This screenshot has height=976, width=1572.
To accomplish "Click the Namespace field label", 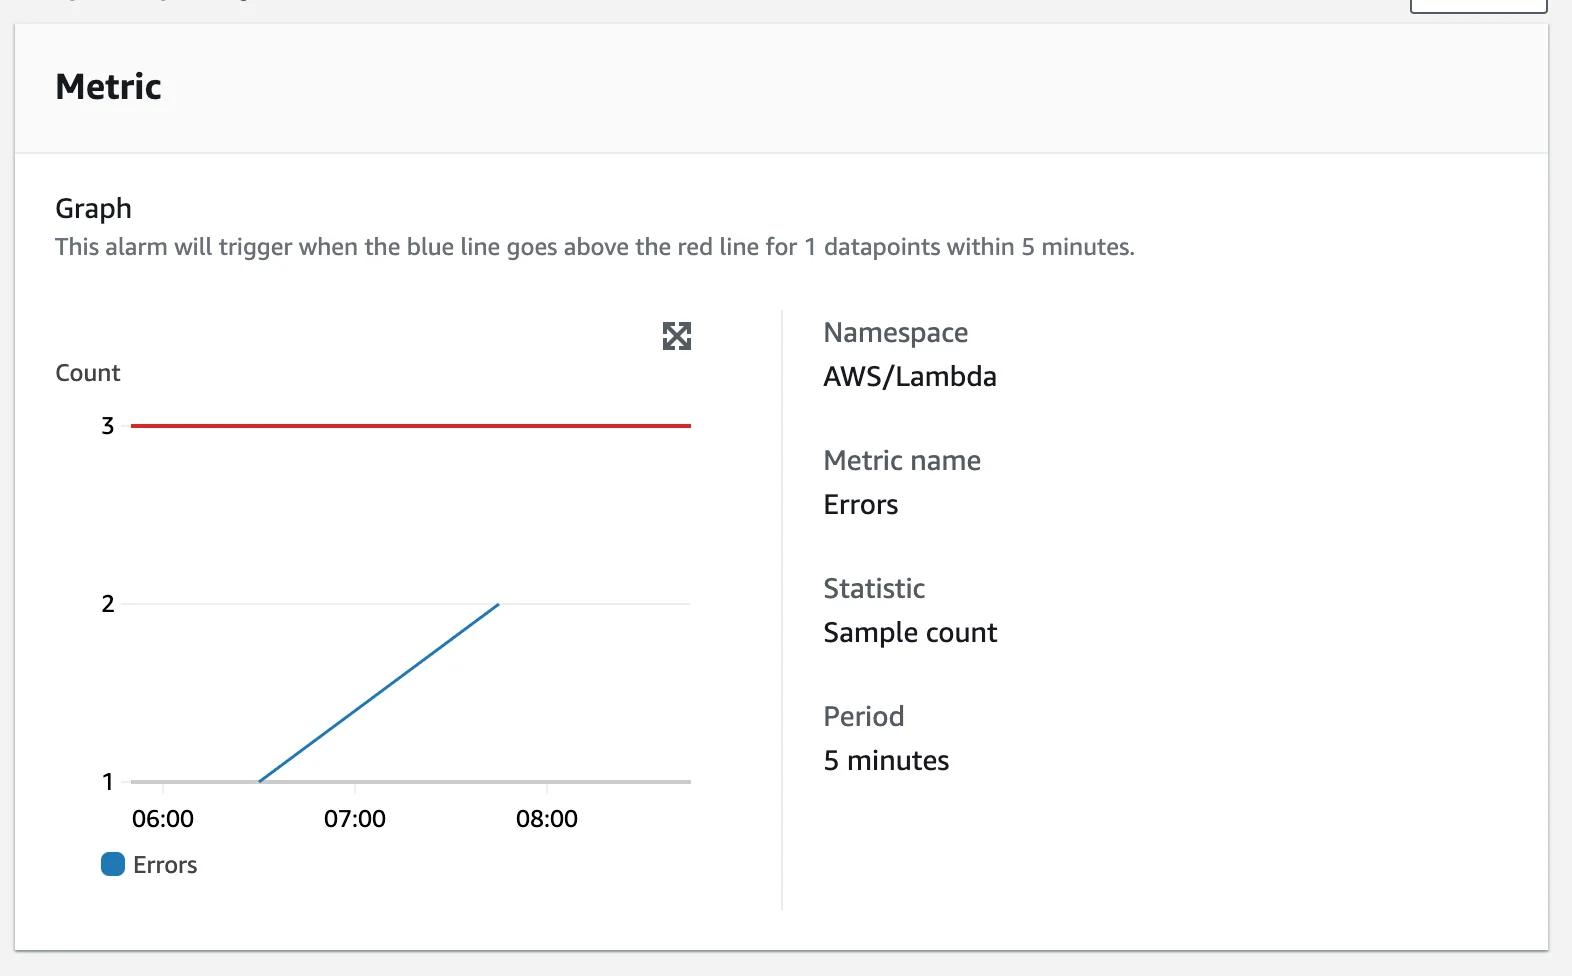I will (x=896, y=333).
